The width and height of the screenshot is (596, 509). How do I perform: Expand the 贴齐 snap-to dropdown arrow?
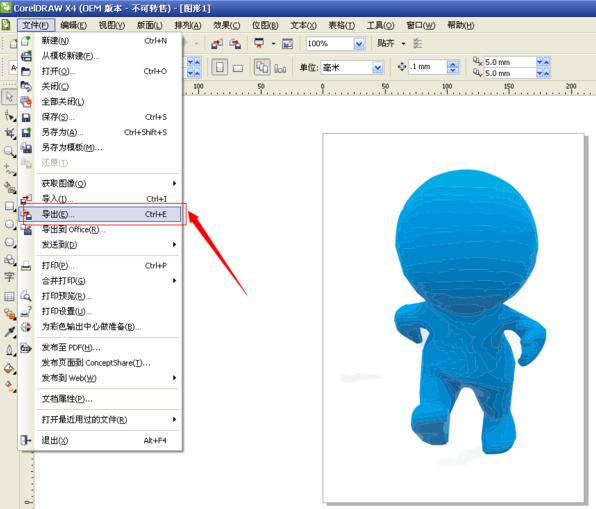(x=404, y=44)
